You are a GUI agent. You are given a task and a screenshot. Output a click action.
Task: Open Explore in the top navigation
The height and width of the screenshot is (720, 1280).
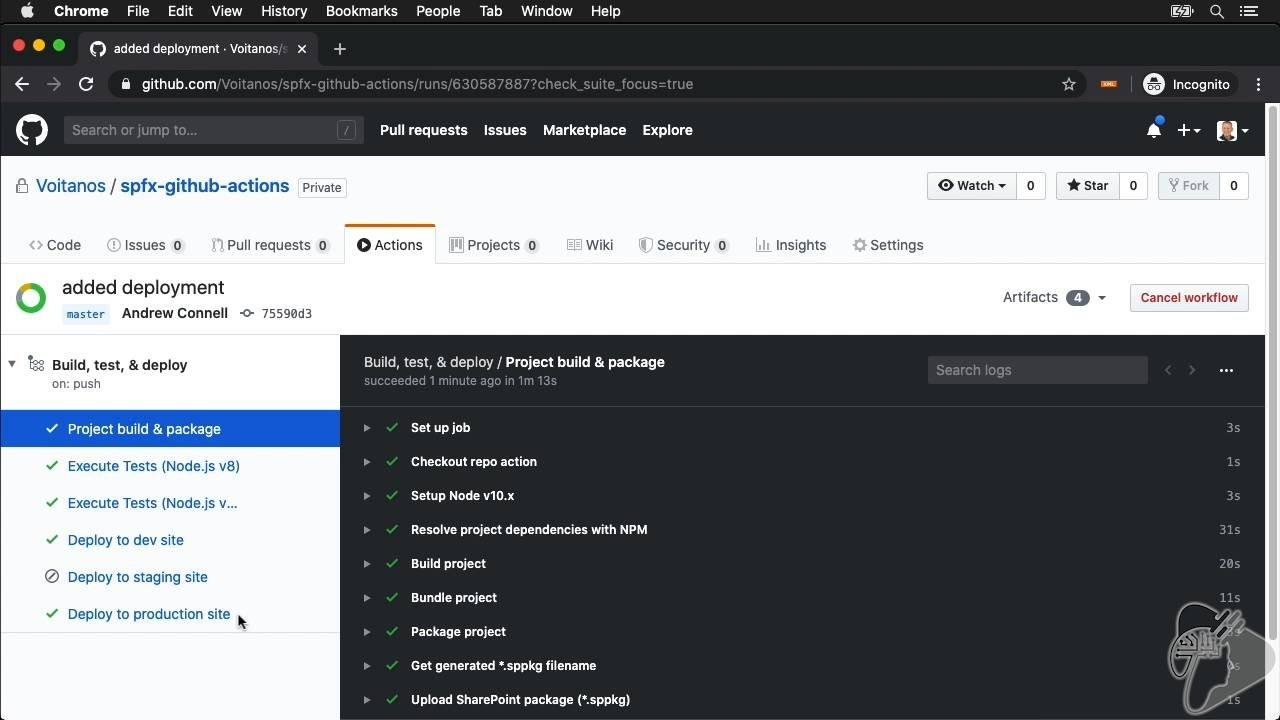[667, 130]
